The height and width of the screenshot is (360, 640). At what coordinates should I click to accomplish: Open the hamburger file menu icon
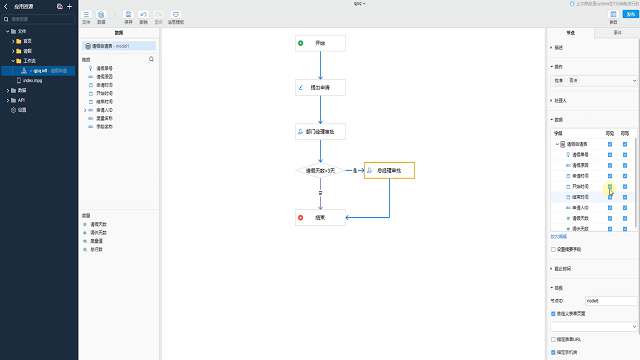click(x=86, y=15)
